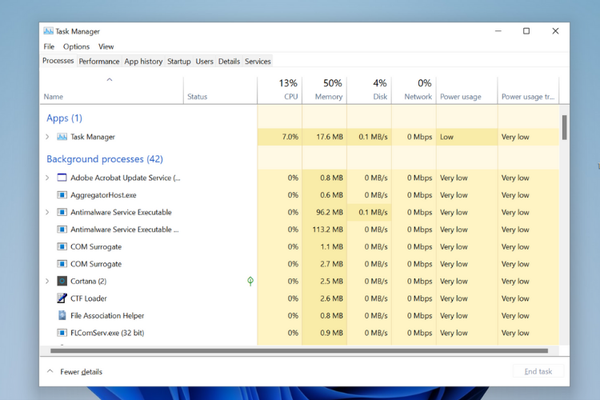
Task: Select Background processes (42) heading
Action: point(105,159)
